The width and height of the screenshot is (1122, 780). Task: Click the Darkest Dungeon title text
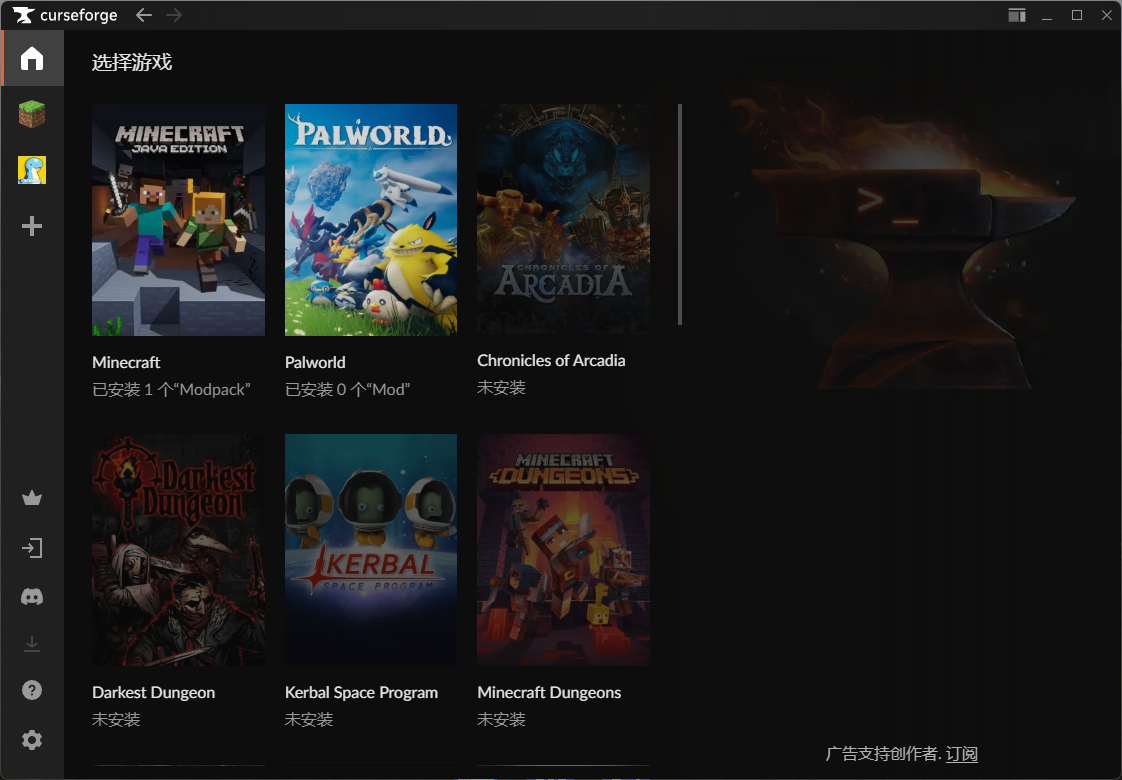point(153,693)
